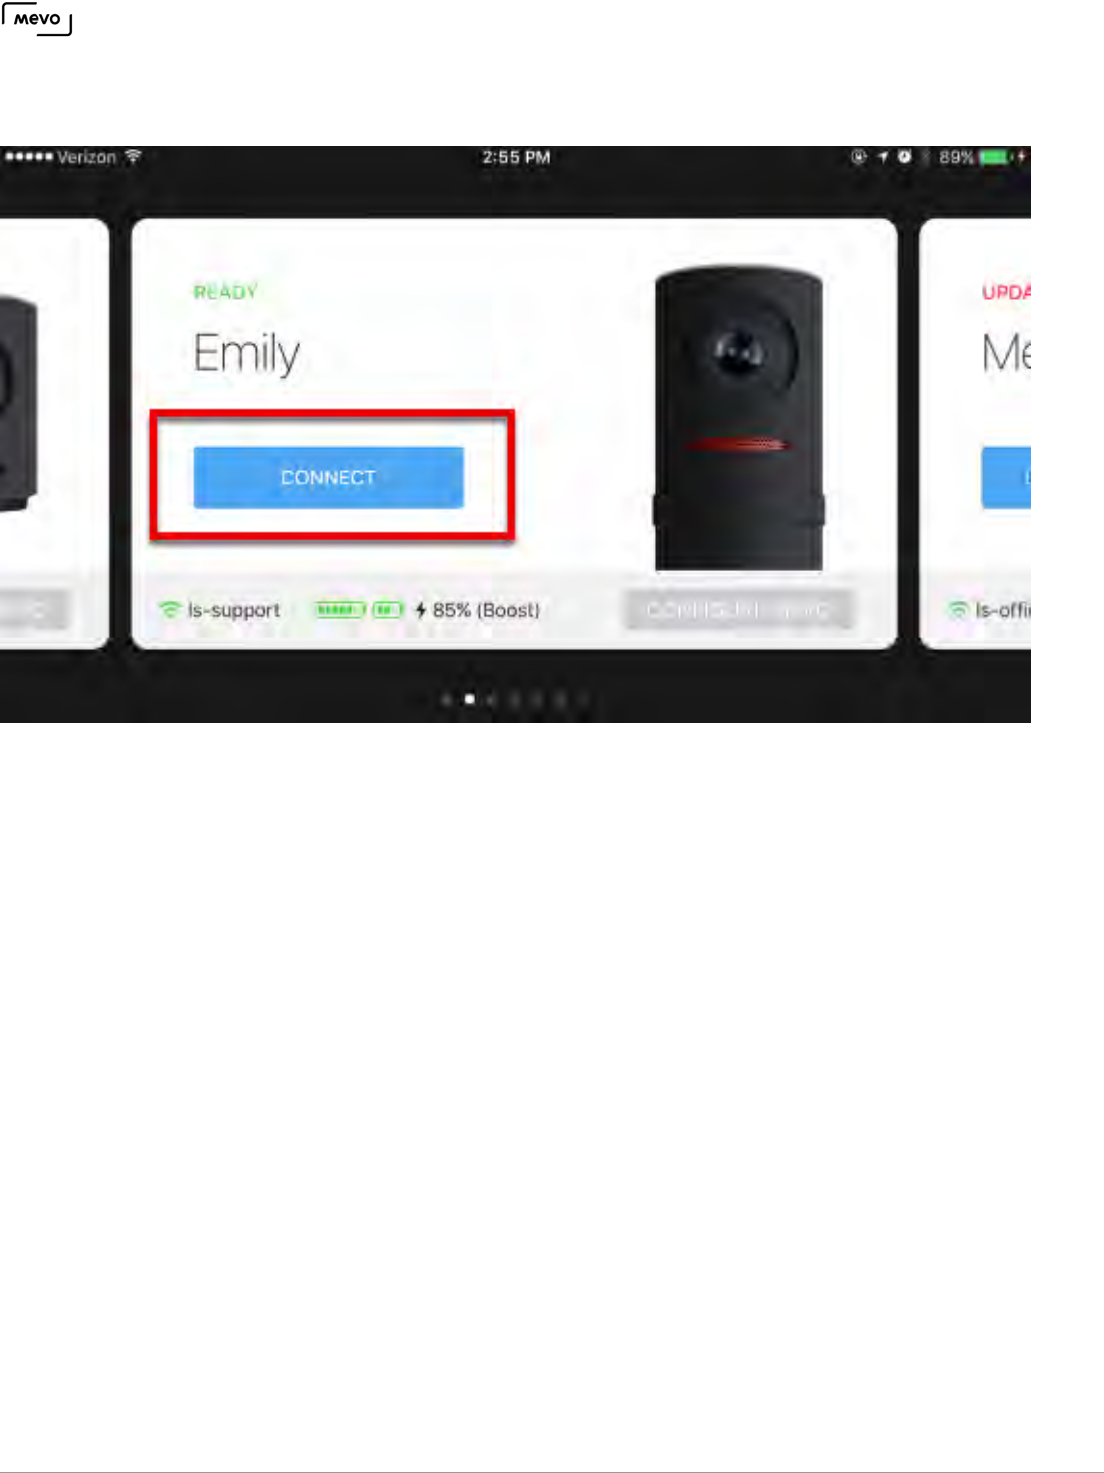Click the Verizon WiFi status icon

pyautogui.click(x=133, y=157)
